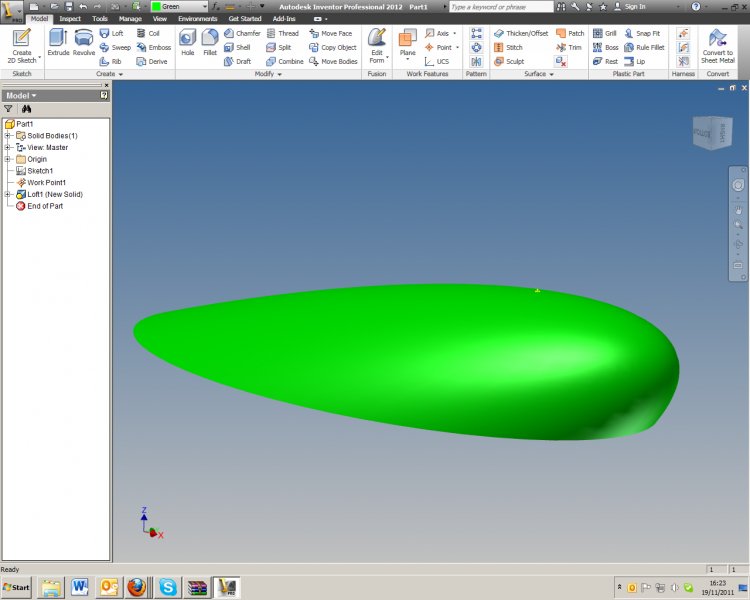The height and width of the screenshot is (600, 750).
Task: Click the browser find binoculars icon
Action: tap(26, 109)
